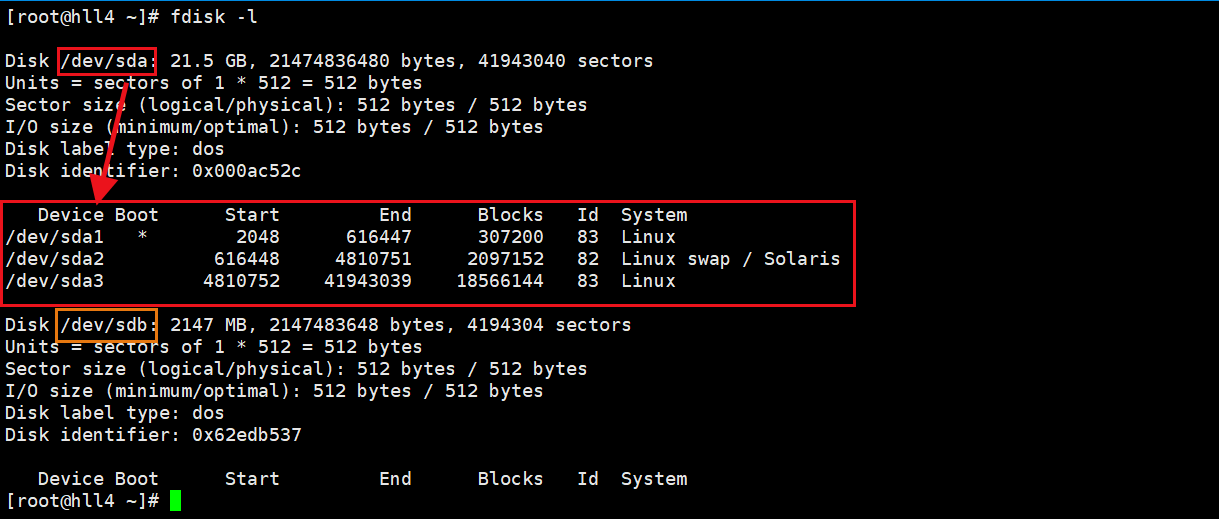Click the sda3 blocks value 18566144
The image size is (1219, 519).
click(499, 282)
